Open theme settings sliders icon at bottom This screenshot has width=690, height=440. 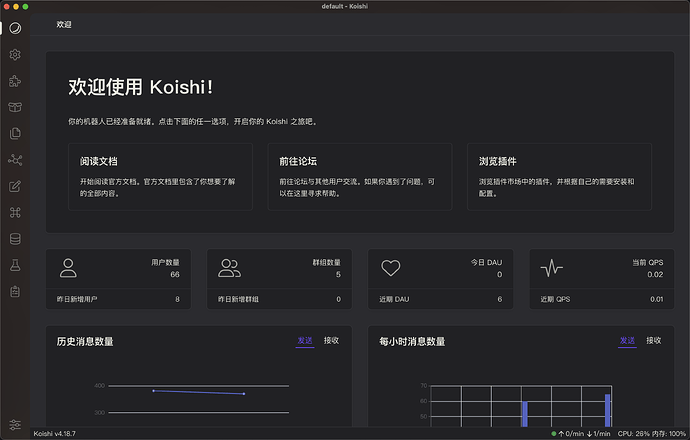pos(15,425)
